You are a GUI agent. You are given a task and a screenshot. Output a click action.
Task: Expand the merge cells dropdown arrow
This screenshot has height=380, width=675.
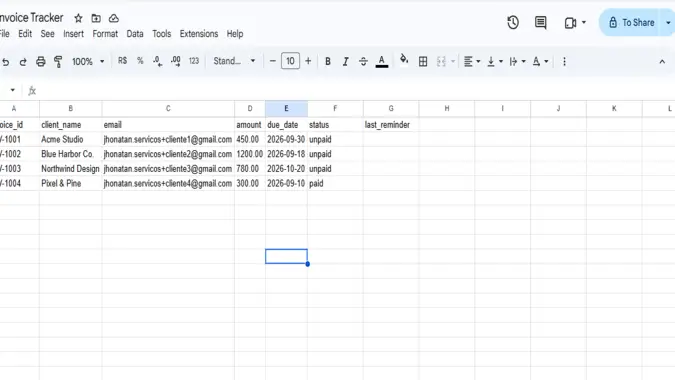click(453, 62)
